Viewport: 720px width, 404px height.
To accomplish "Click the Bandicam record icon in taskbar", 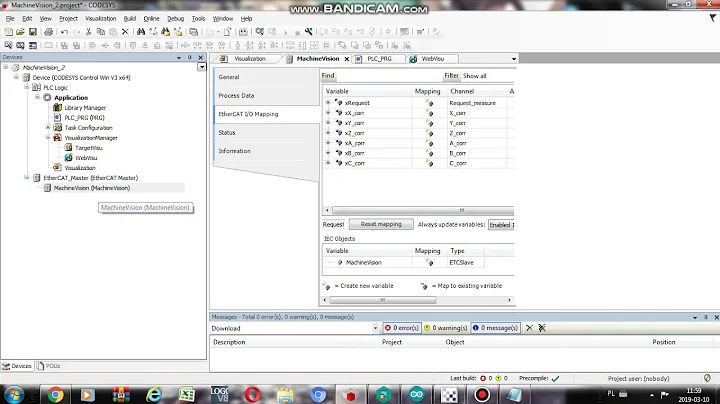I will click(x=482, y=395).
